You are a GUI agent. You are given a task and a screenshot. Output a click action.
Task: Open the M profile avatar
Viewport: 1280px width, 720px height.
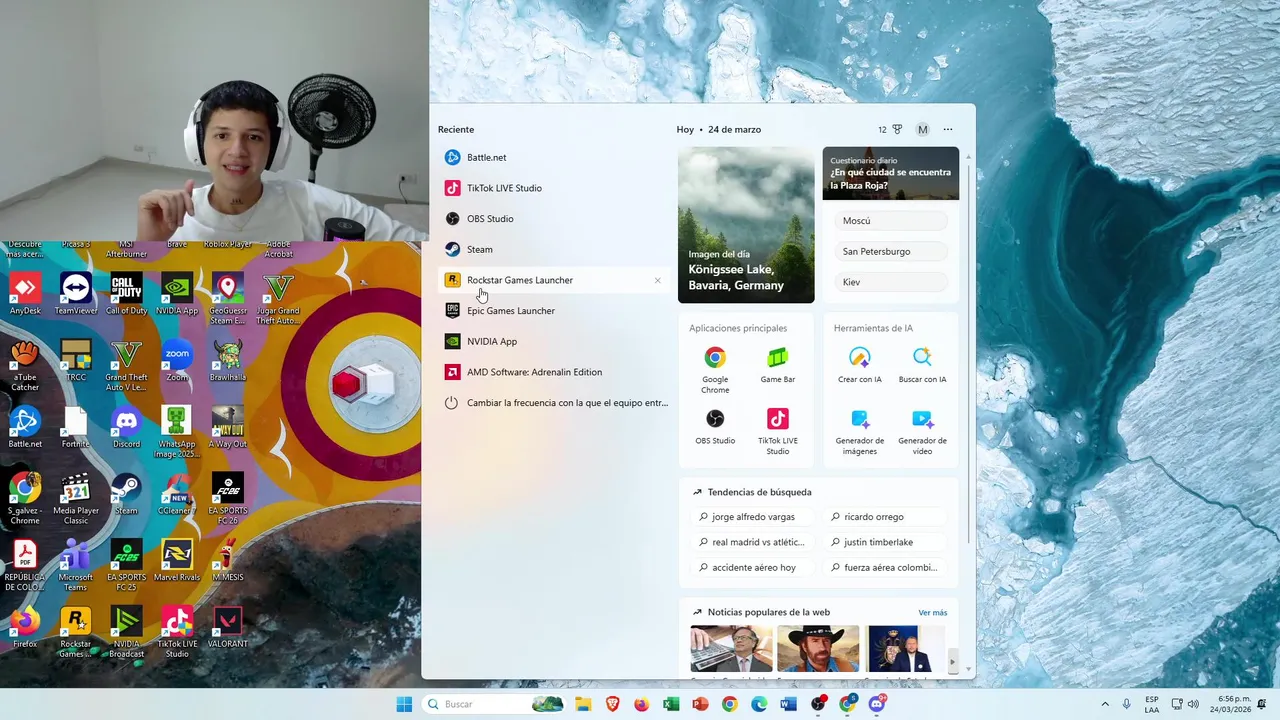(x=923, y=129)
